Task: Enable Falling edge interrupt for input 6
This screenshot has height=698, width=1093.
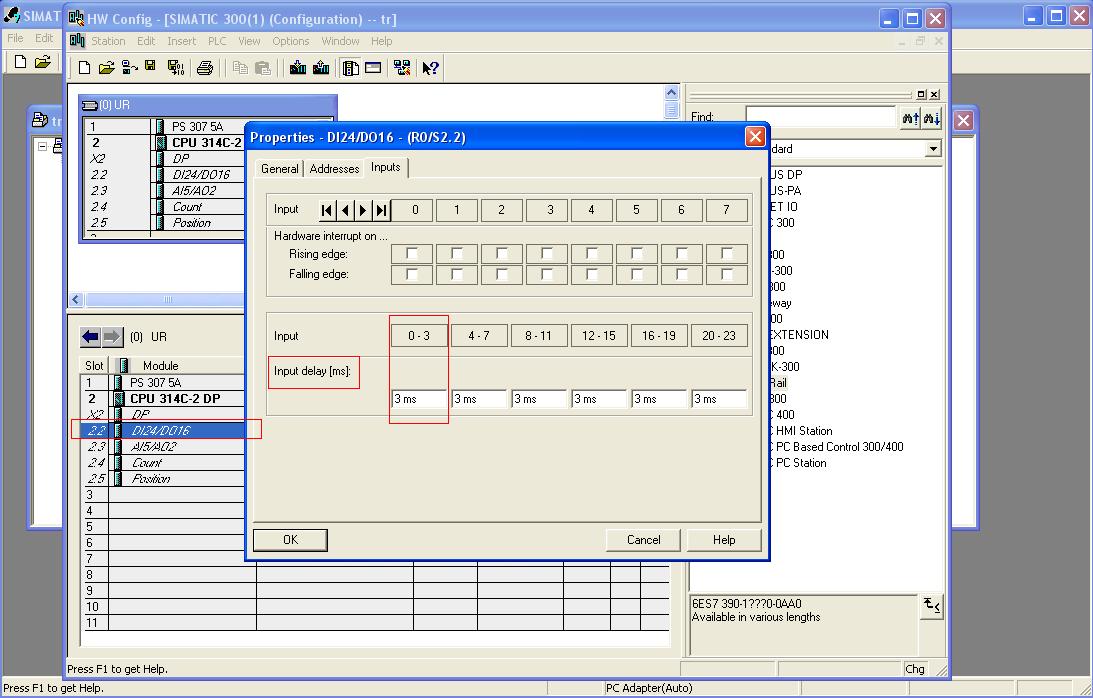Action: 682,275
